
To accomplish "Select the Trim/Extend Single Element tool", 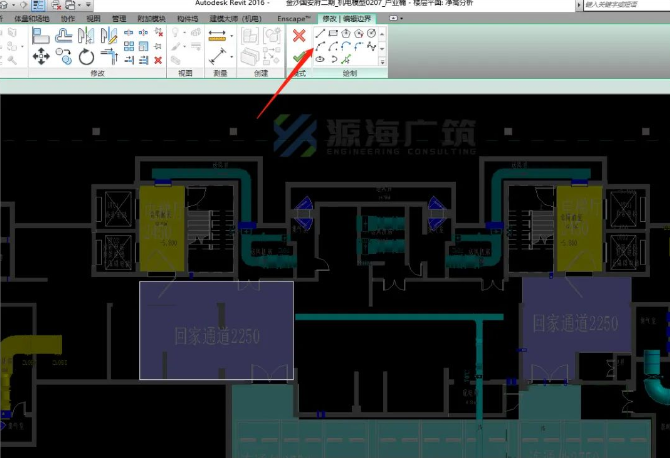I will click(x=129, y=60).
